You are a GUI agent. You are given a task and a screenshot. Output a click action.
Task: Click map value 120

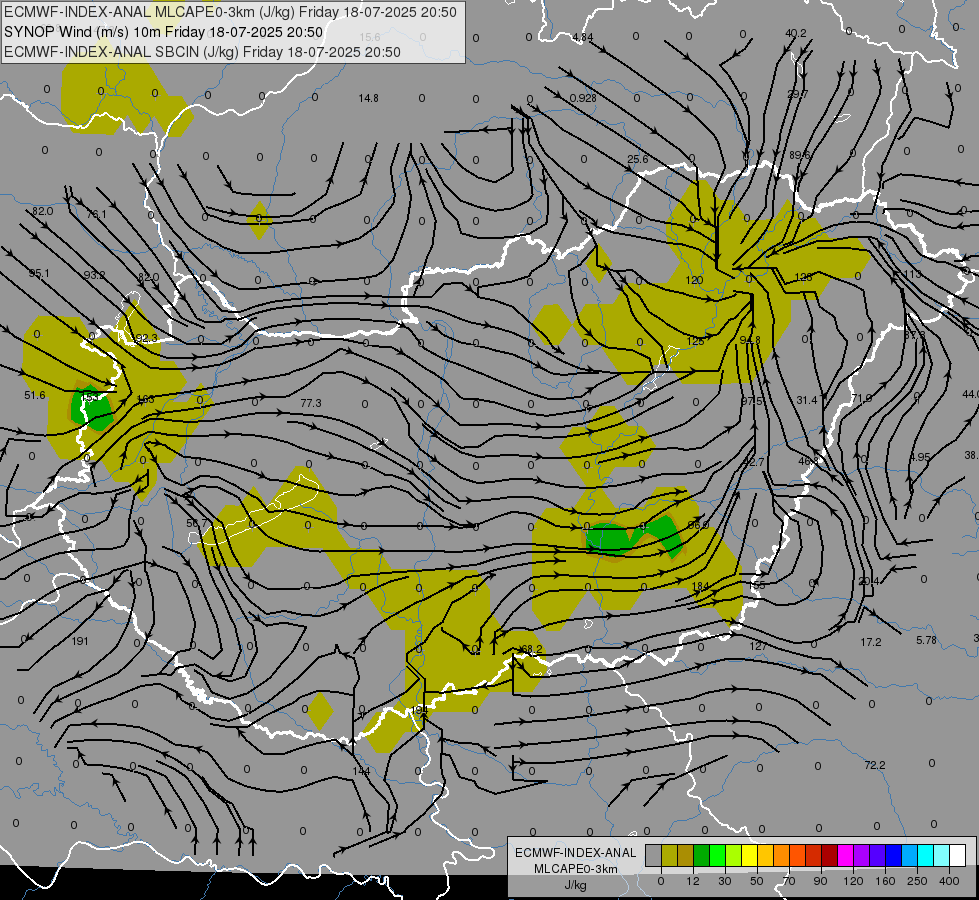(x=694, y=280)
